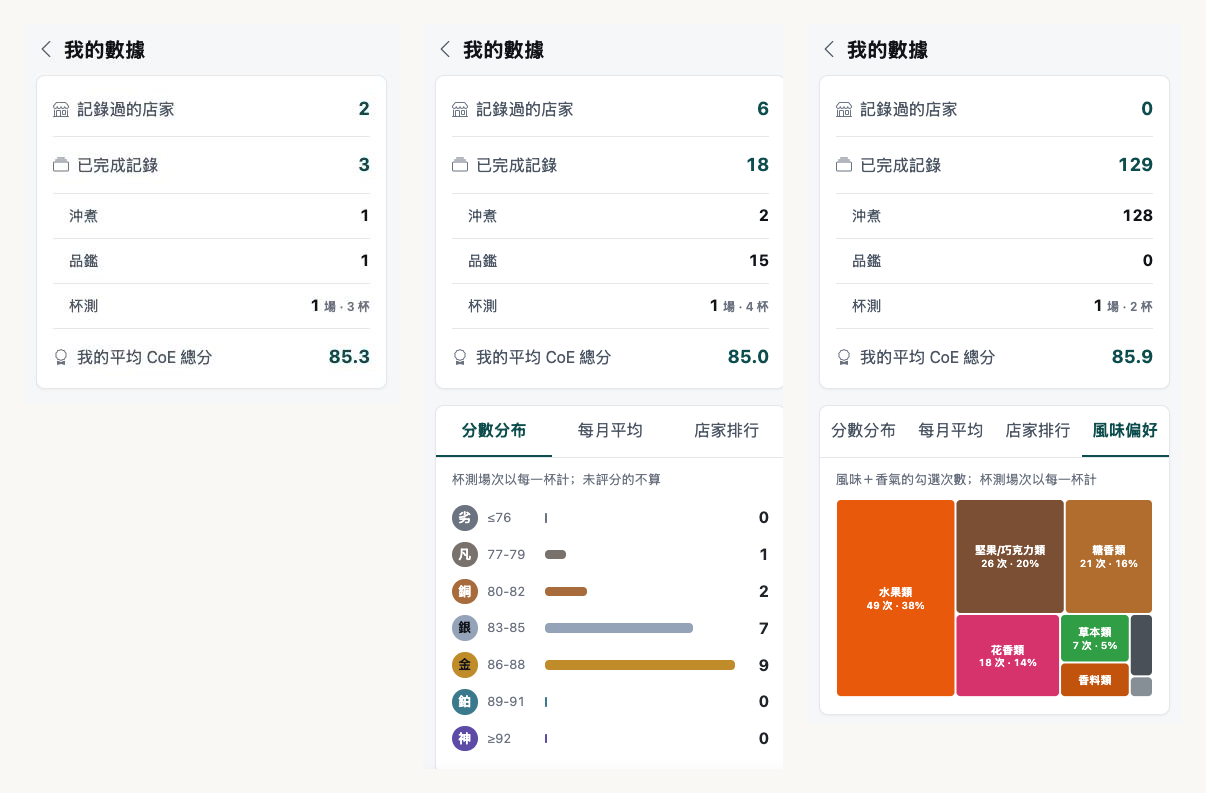This screenshot has height=793, width=1206.
Task: Click the 堅果/巧克力類 treemap block
Action: (1010, 556)
